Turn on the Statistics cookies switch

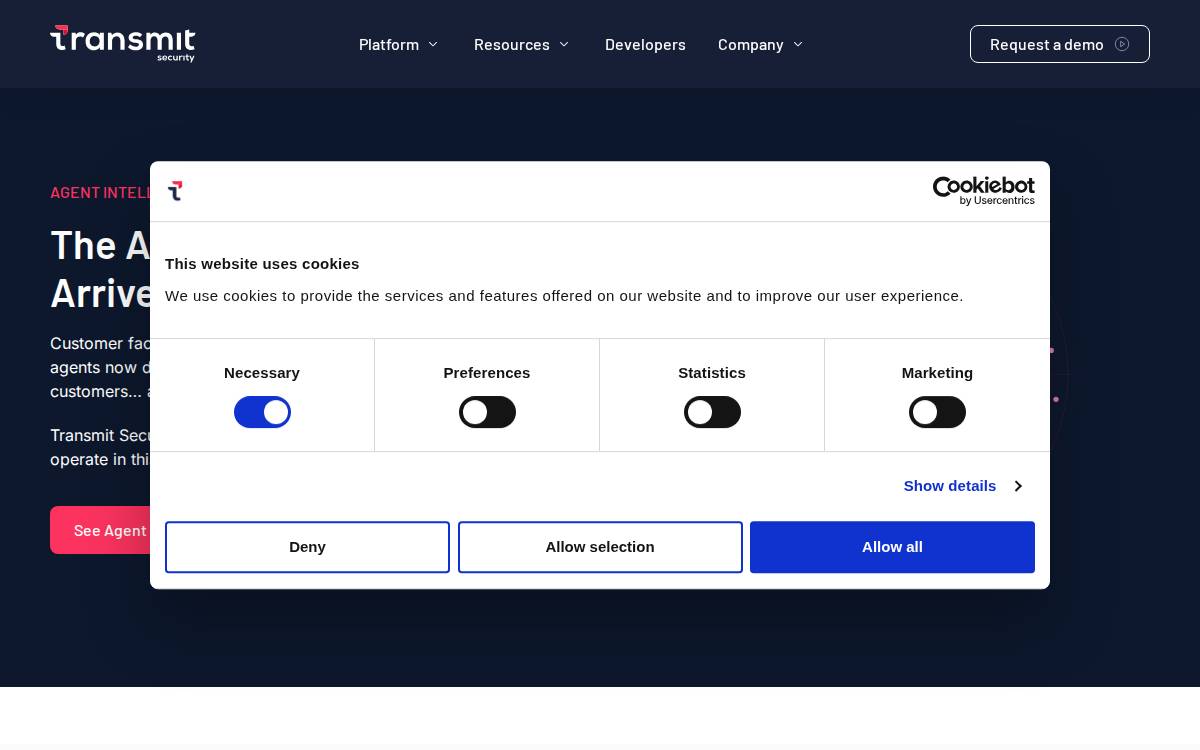coord(712,412)
